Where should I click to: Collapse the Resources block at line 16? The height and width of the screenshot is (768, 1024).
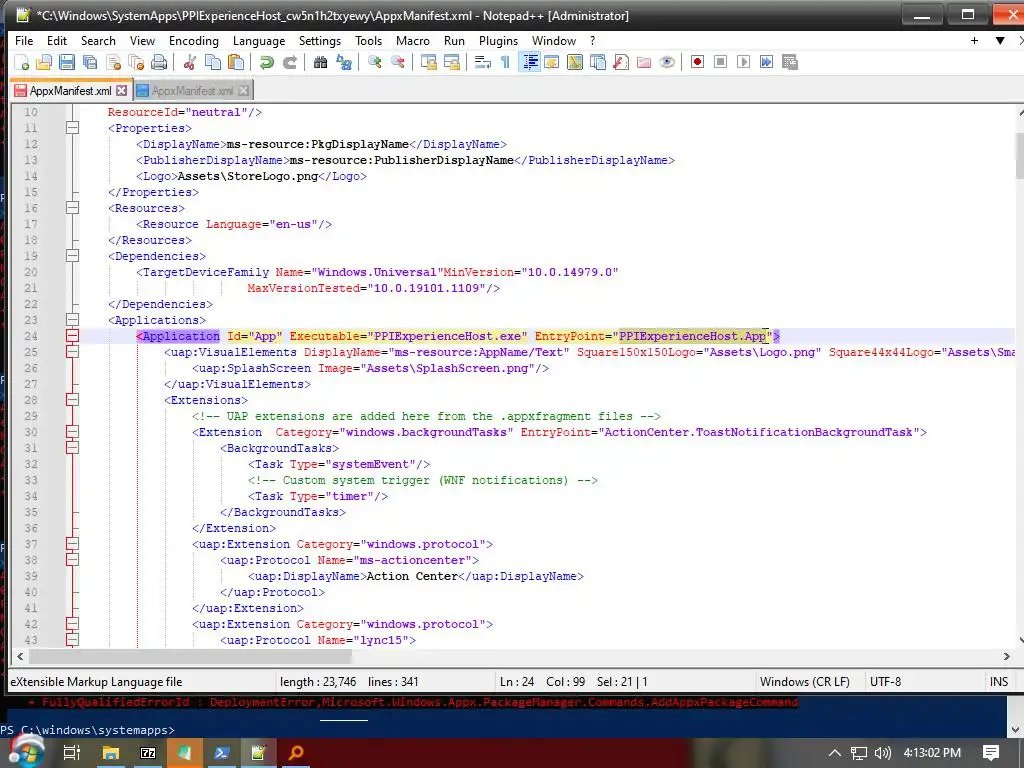click(72, 208)
